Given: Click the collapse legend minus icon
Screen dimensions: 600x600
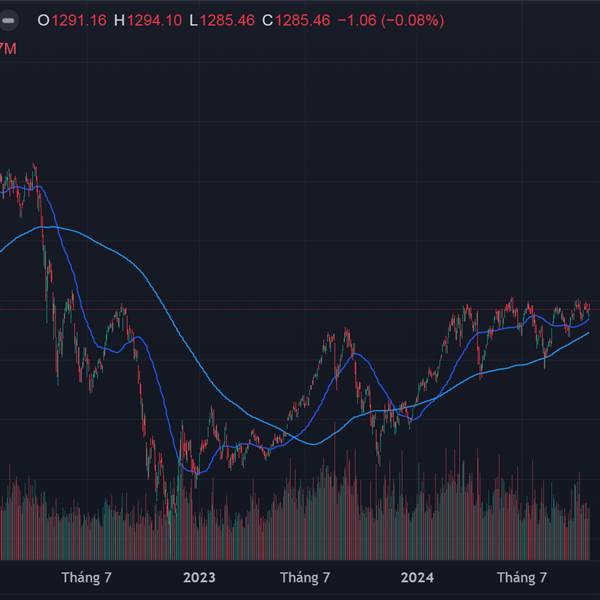Looking at the screenshot, I should [x=8, y=20].
